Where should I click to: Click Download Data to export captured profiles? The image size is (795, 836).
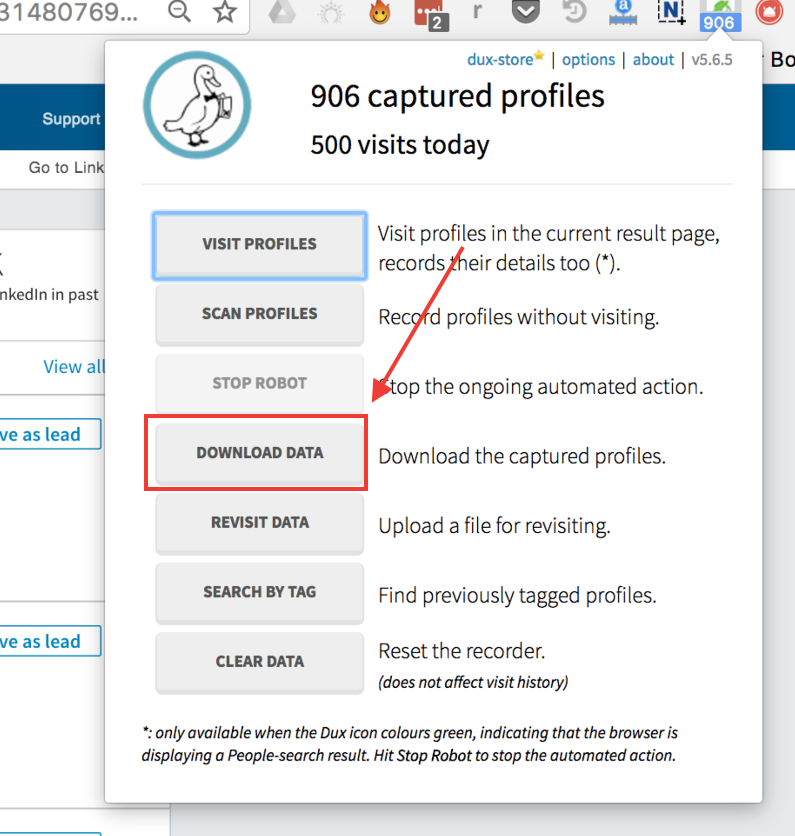pos(260,453)
